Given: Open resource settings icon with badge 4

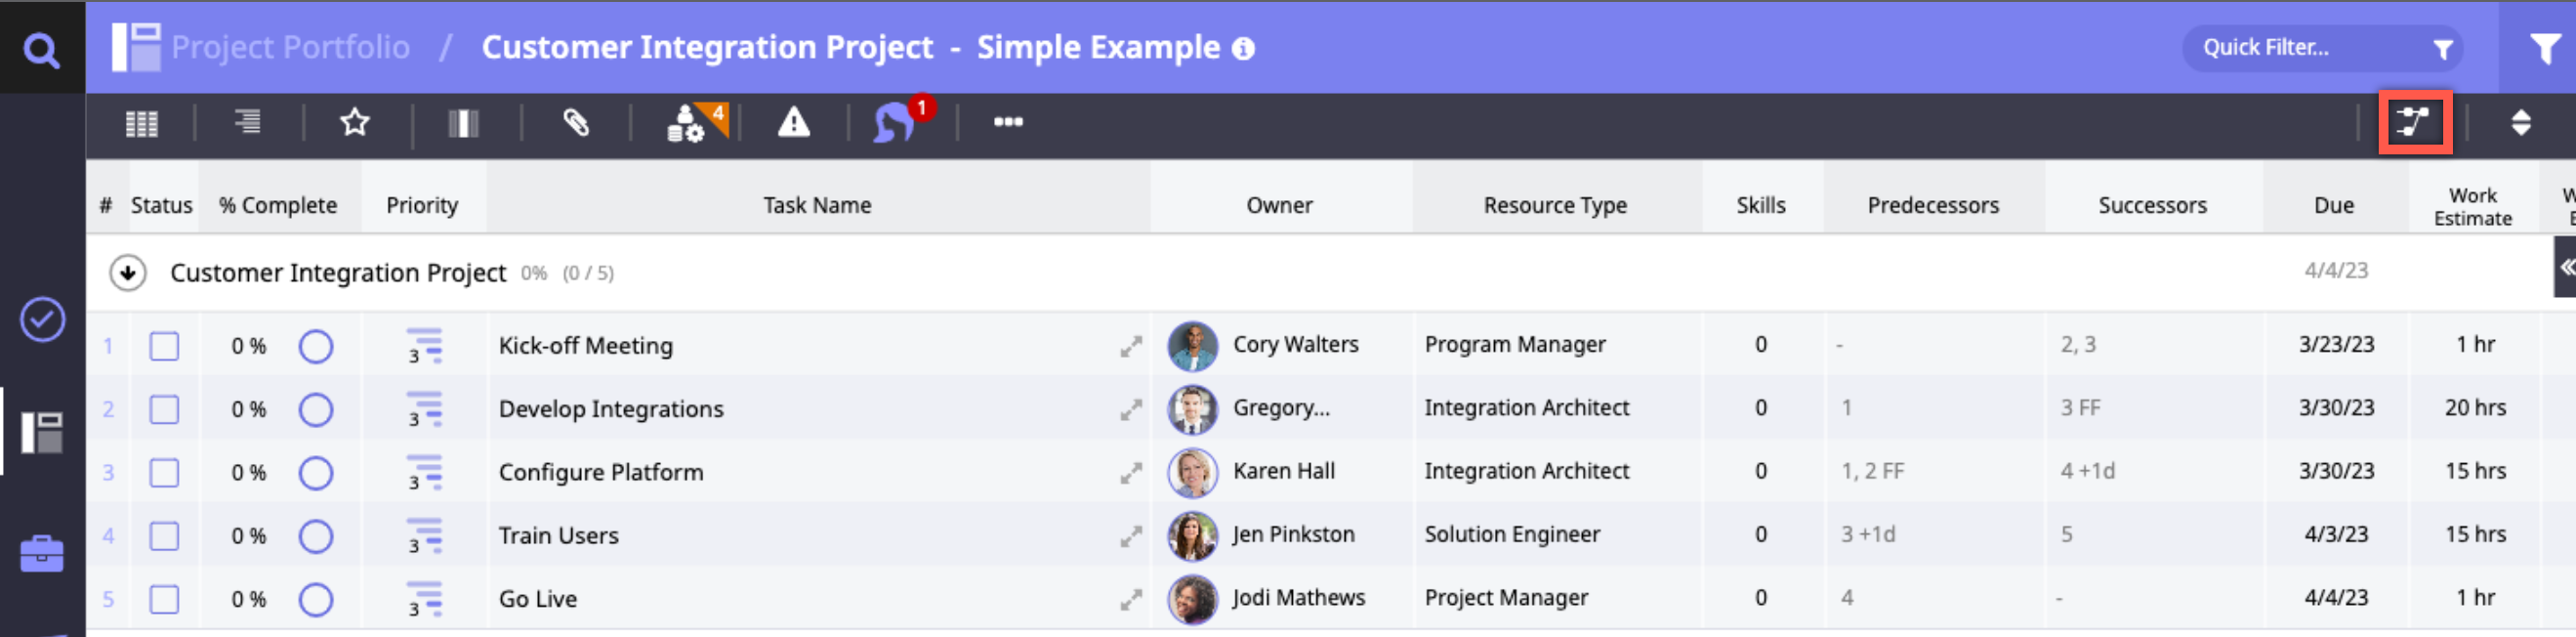Looking at the screenshot, I should pos(697,123).
